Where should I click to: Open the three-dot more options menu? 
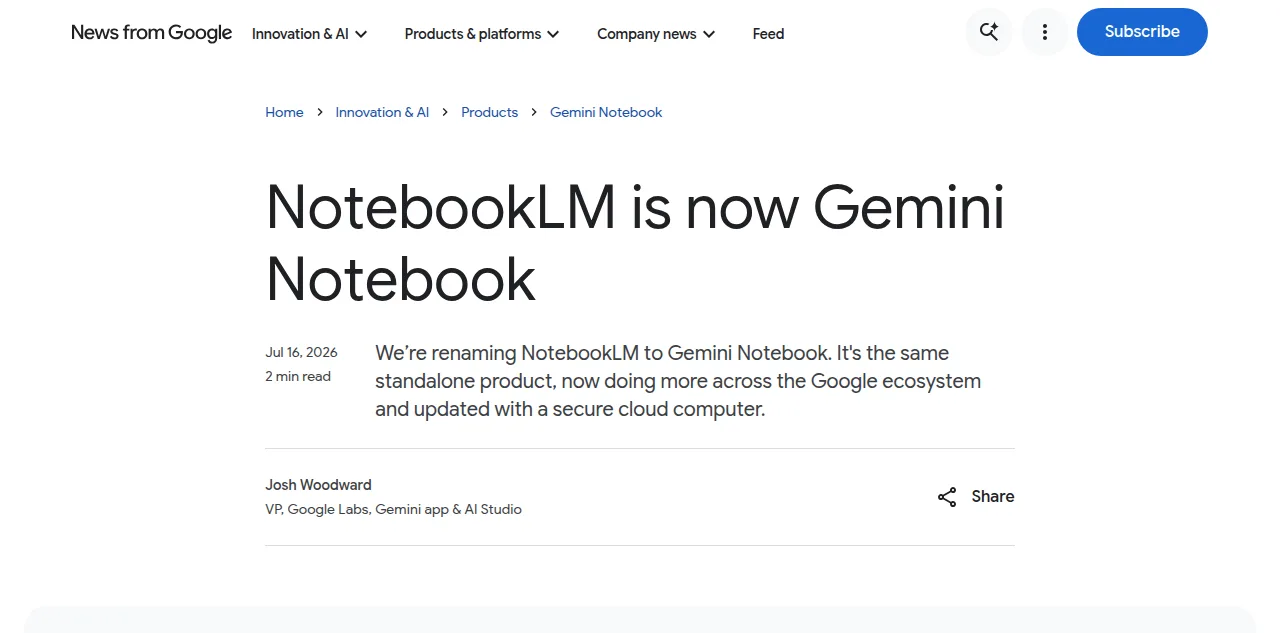point(1044,32)
